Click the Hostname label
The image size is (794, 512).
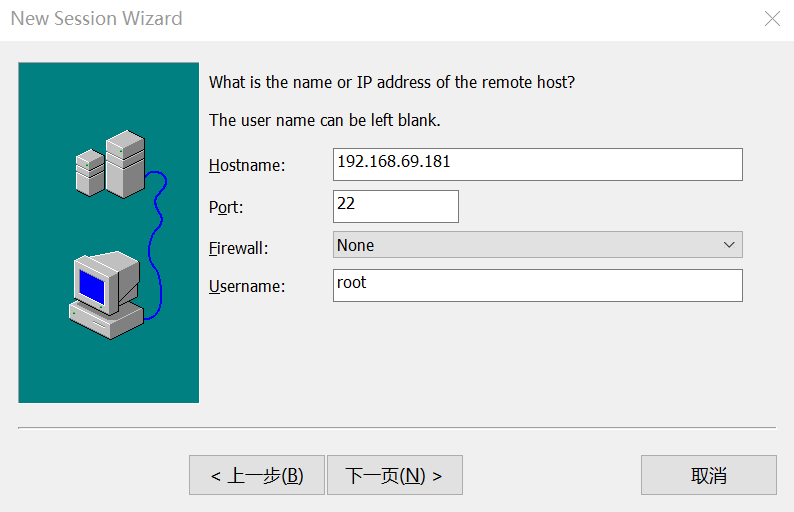click(247, 166)
